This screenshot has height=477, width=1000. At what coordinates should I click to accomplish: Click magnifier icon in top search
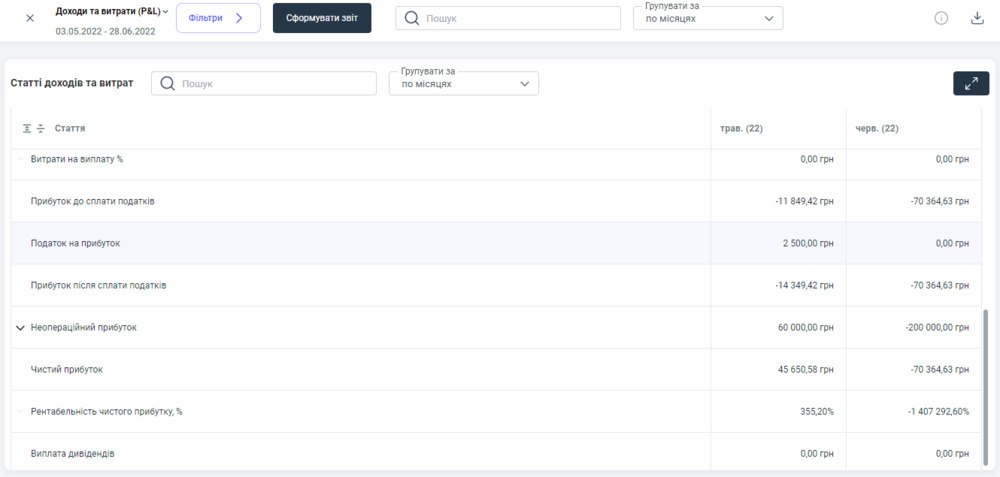pyautogui.click(x=412, y=19)
